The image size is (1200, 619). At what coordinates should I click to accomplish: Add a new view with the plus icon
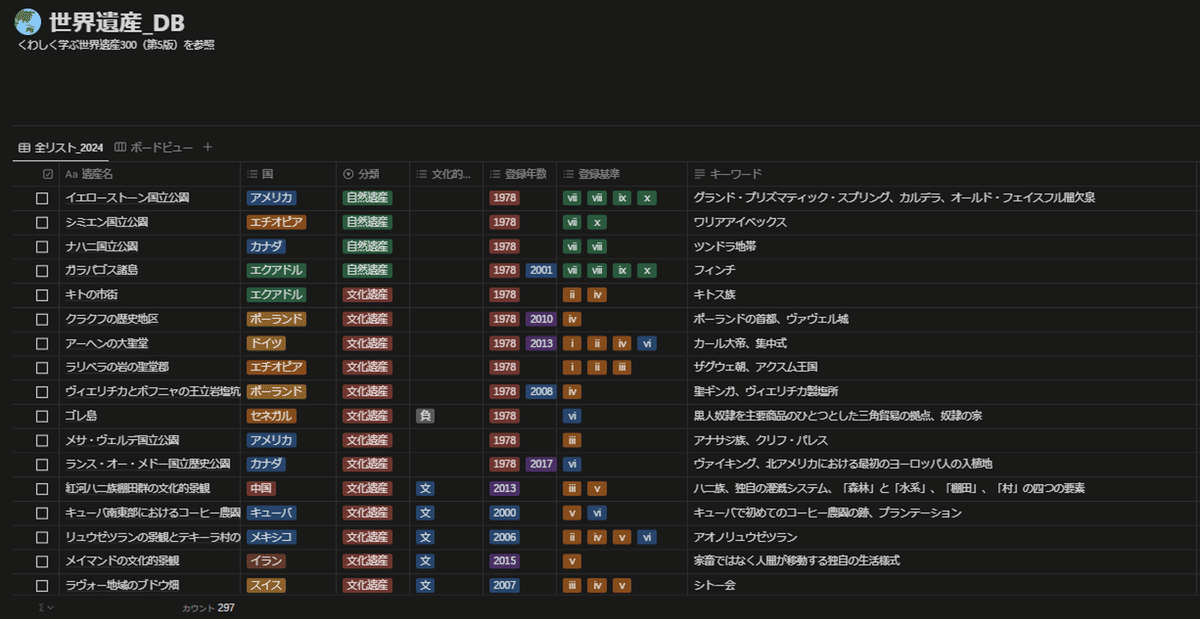[x=208, y=147]
